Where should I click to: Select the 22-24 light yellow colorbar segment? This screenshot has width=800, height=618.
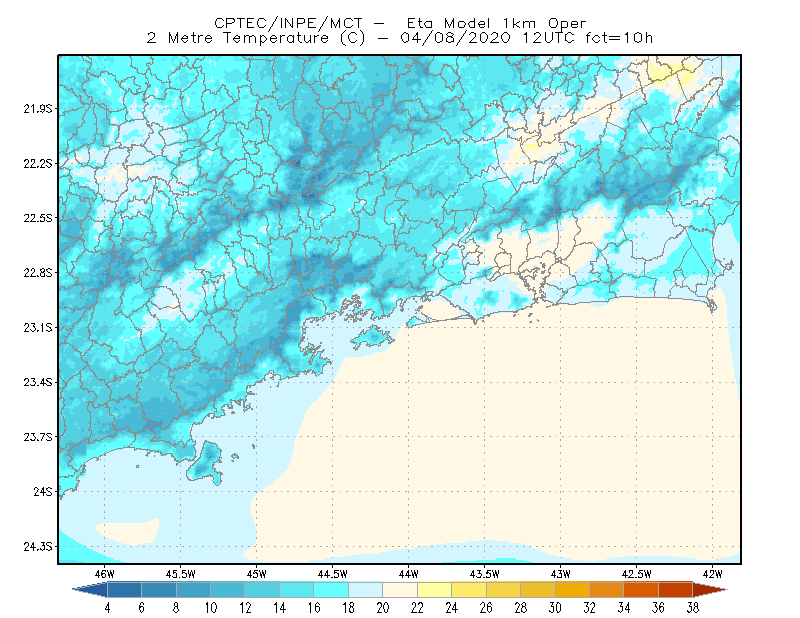tap(434, 590)
